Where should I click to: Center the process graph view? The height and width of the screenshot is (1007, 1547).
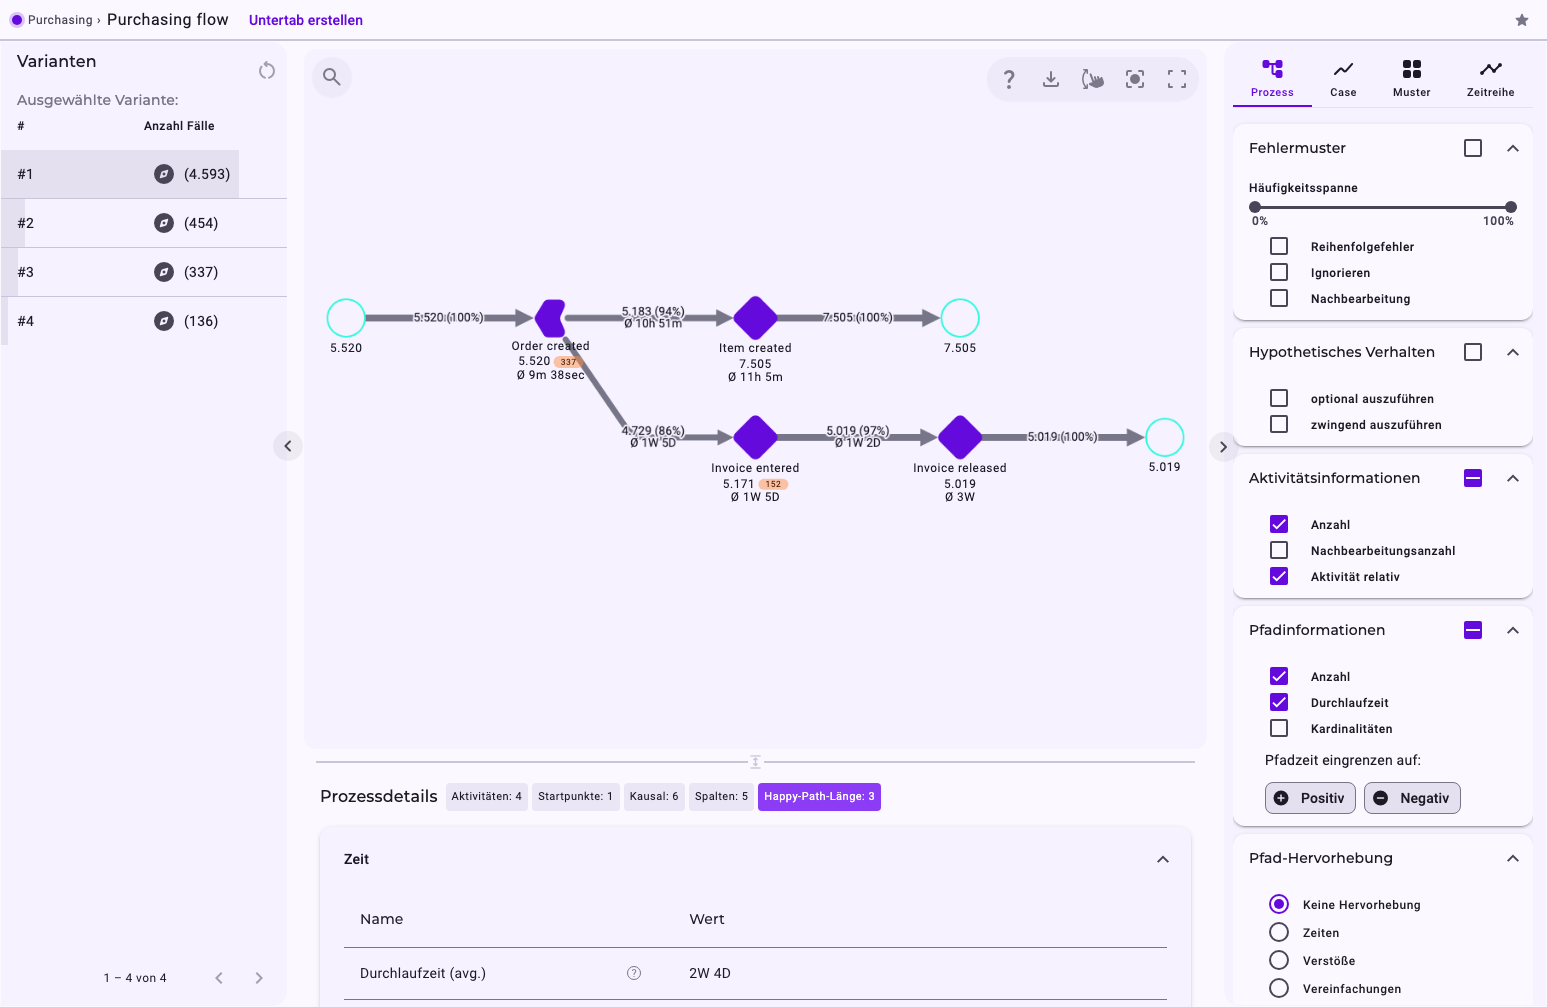coord(1135,79)
